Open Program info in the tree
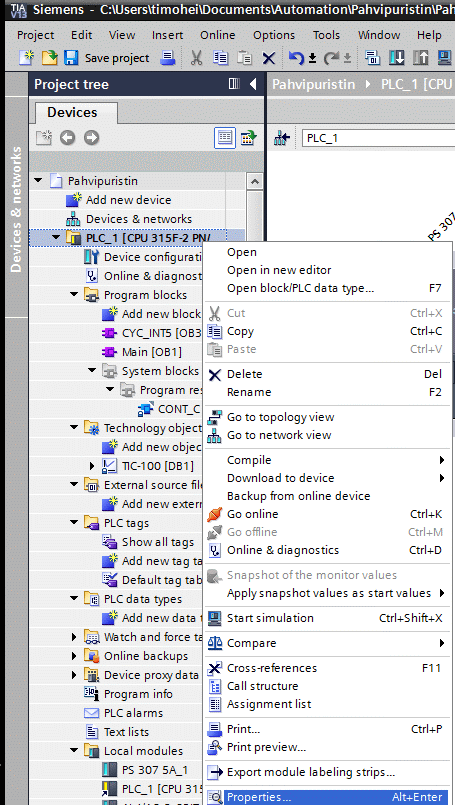Viewport: 455px width, 805px height. 138,694
